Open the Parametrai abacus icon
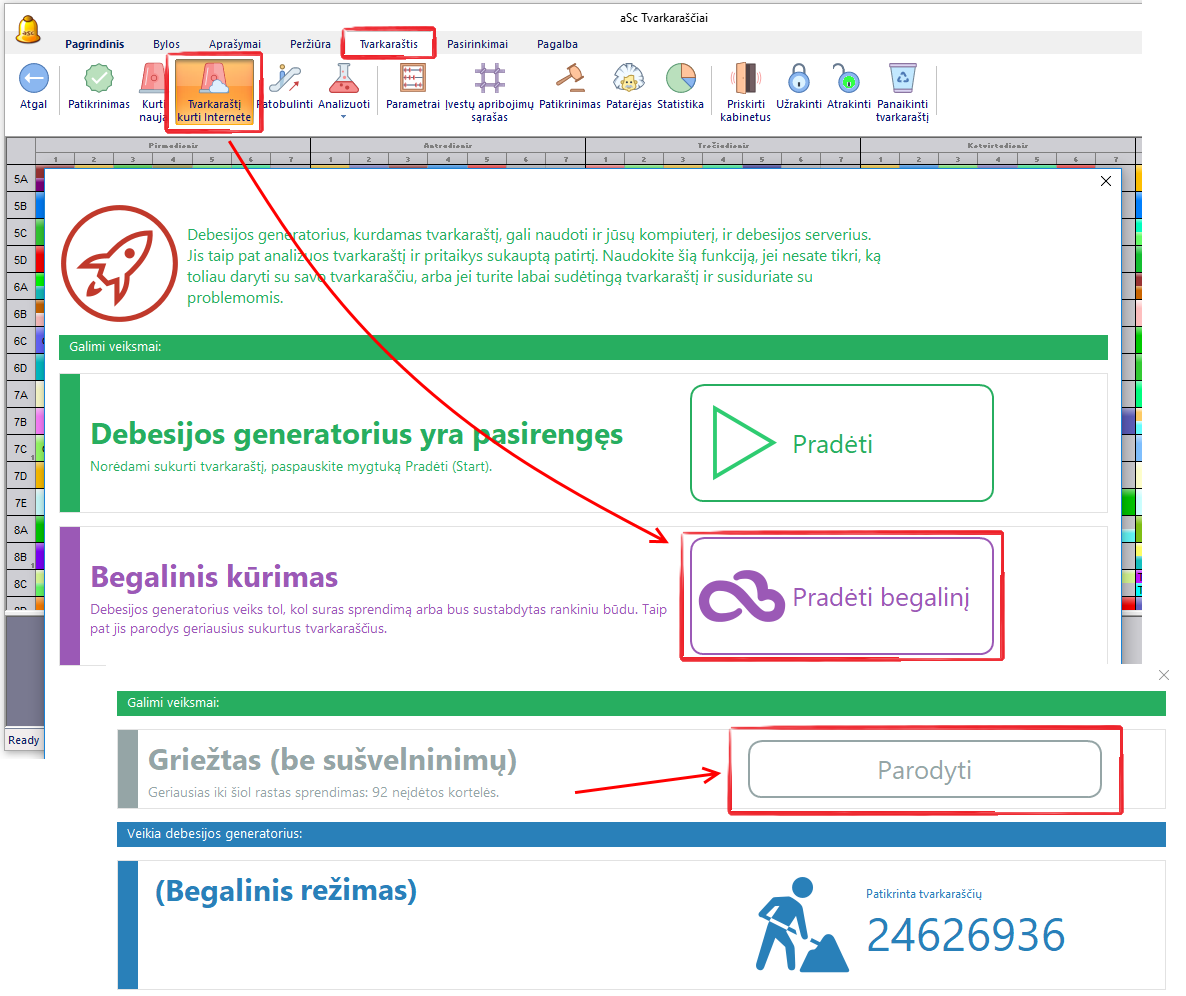1186x996 pixels. pos(413,79)
